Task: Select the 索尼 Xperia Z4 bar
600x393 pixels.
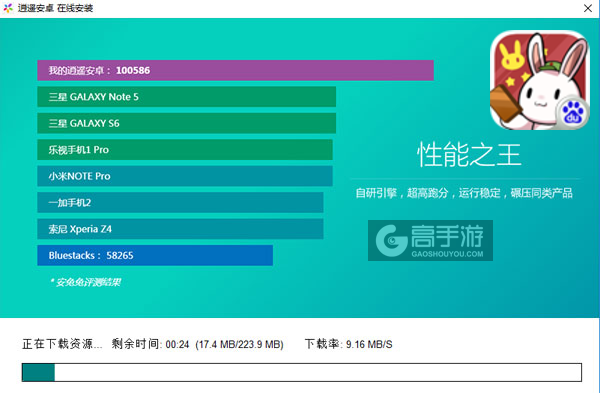Action: coord(180,229)
